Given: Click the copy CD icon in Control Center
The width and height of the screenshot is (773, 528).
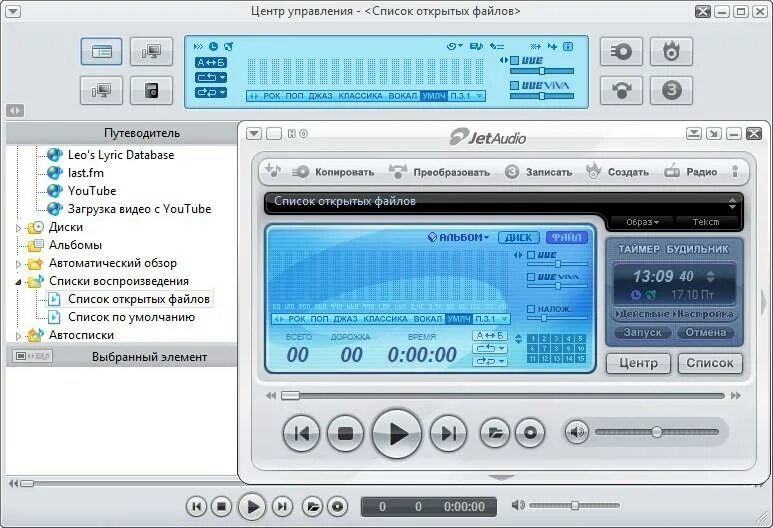Looking at the screenshot, I should tap(621, 51).
